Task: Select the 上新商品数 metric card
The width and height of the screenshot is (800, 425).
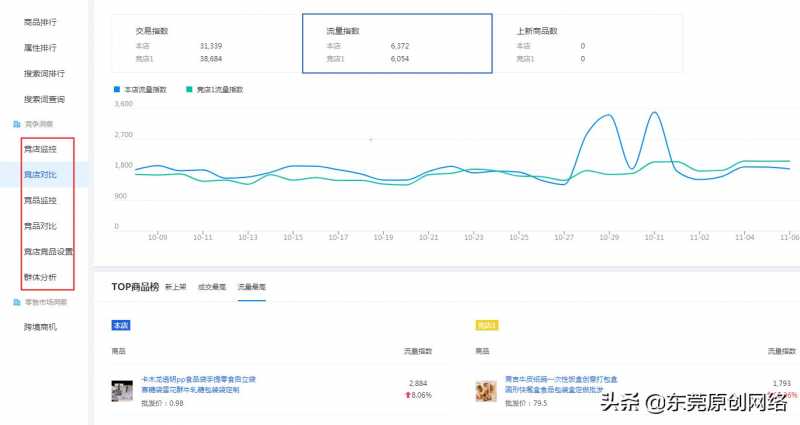Action: (587, 44)
